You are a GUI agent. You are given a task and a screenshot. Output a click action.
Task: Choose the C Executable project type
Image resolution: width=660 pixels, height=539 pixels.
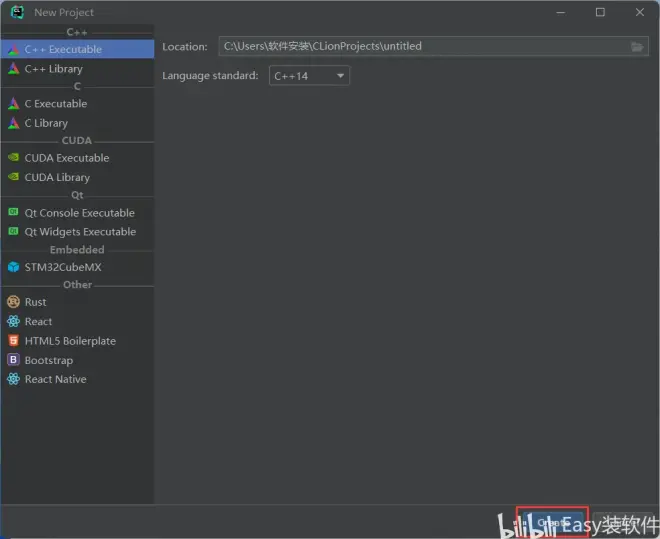coord(77,104)
